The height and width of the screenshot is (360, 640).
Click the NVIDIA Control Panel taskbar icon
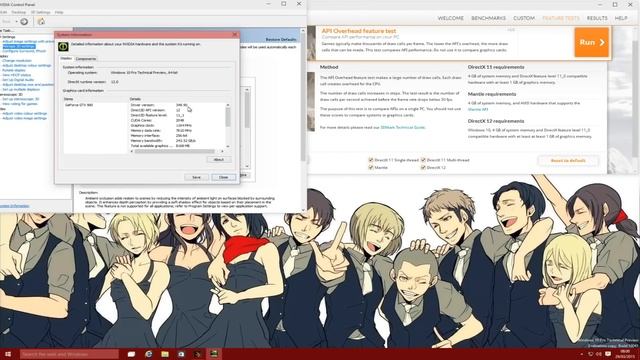coord(214,354)
